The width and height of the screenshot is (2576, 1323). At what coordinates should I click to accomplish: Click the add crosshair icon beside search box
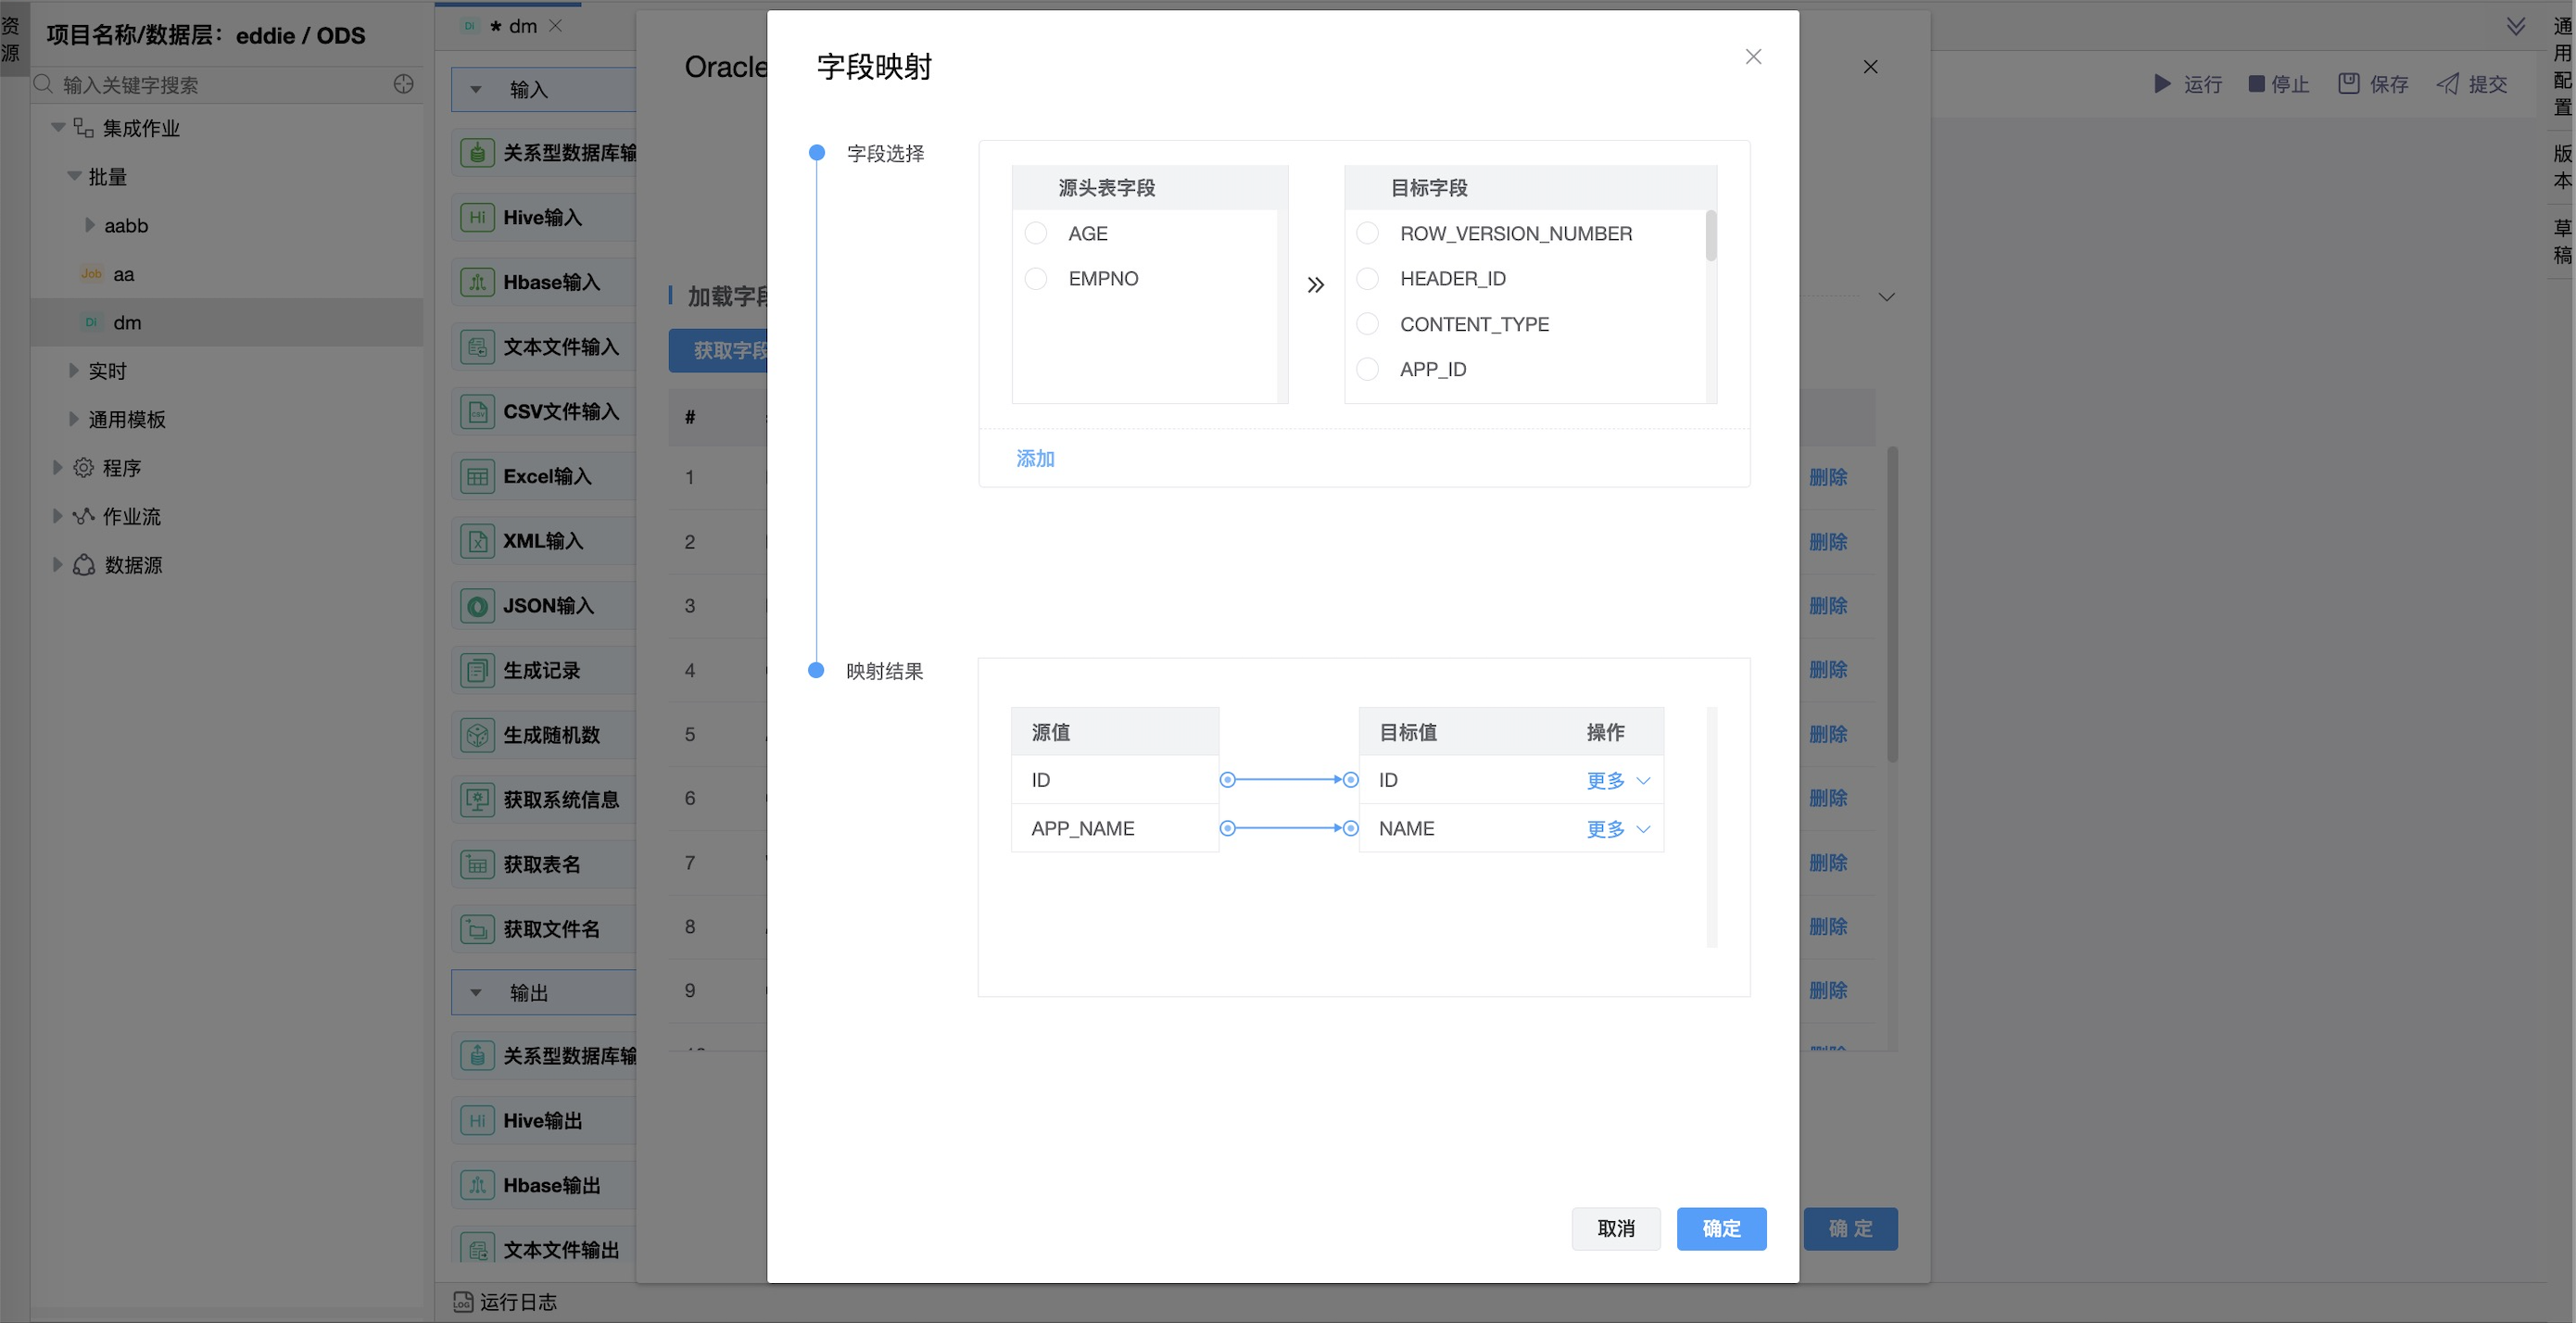click(x=403, y=84)
